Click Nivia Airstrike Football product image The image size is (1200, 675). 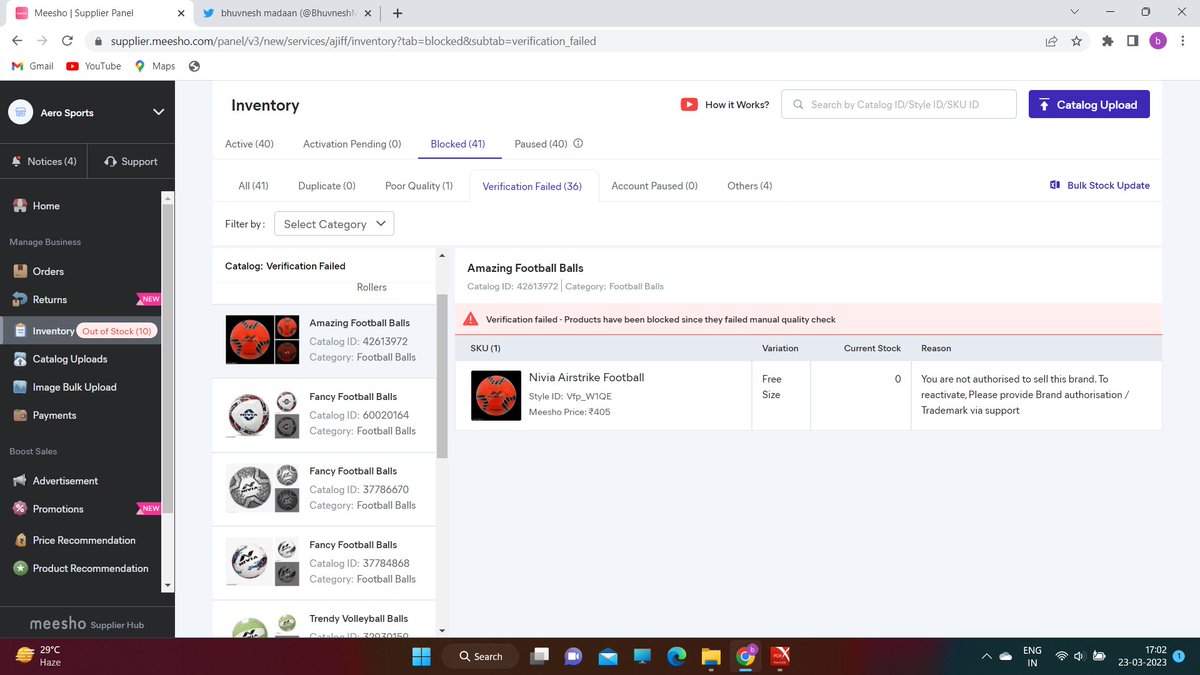[x=496, y=395]
